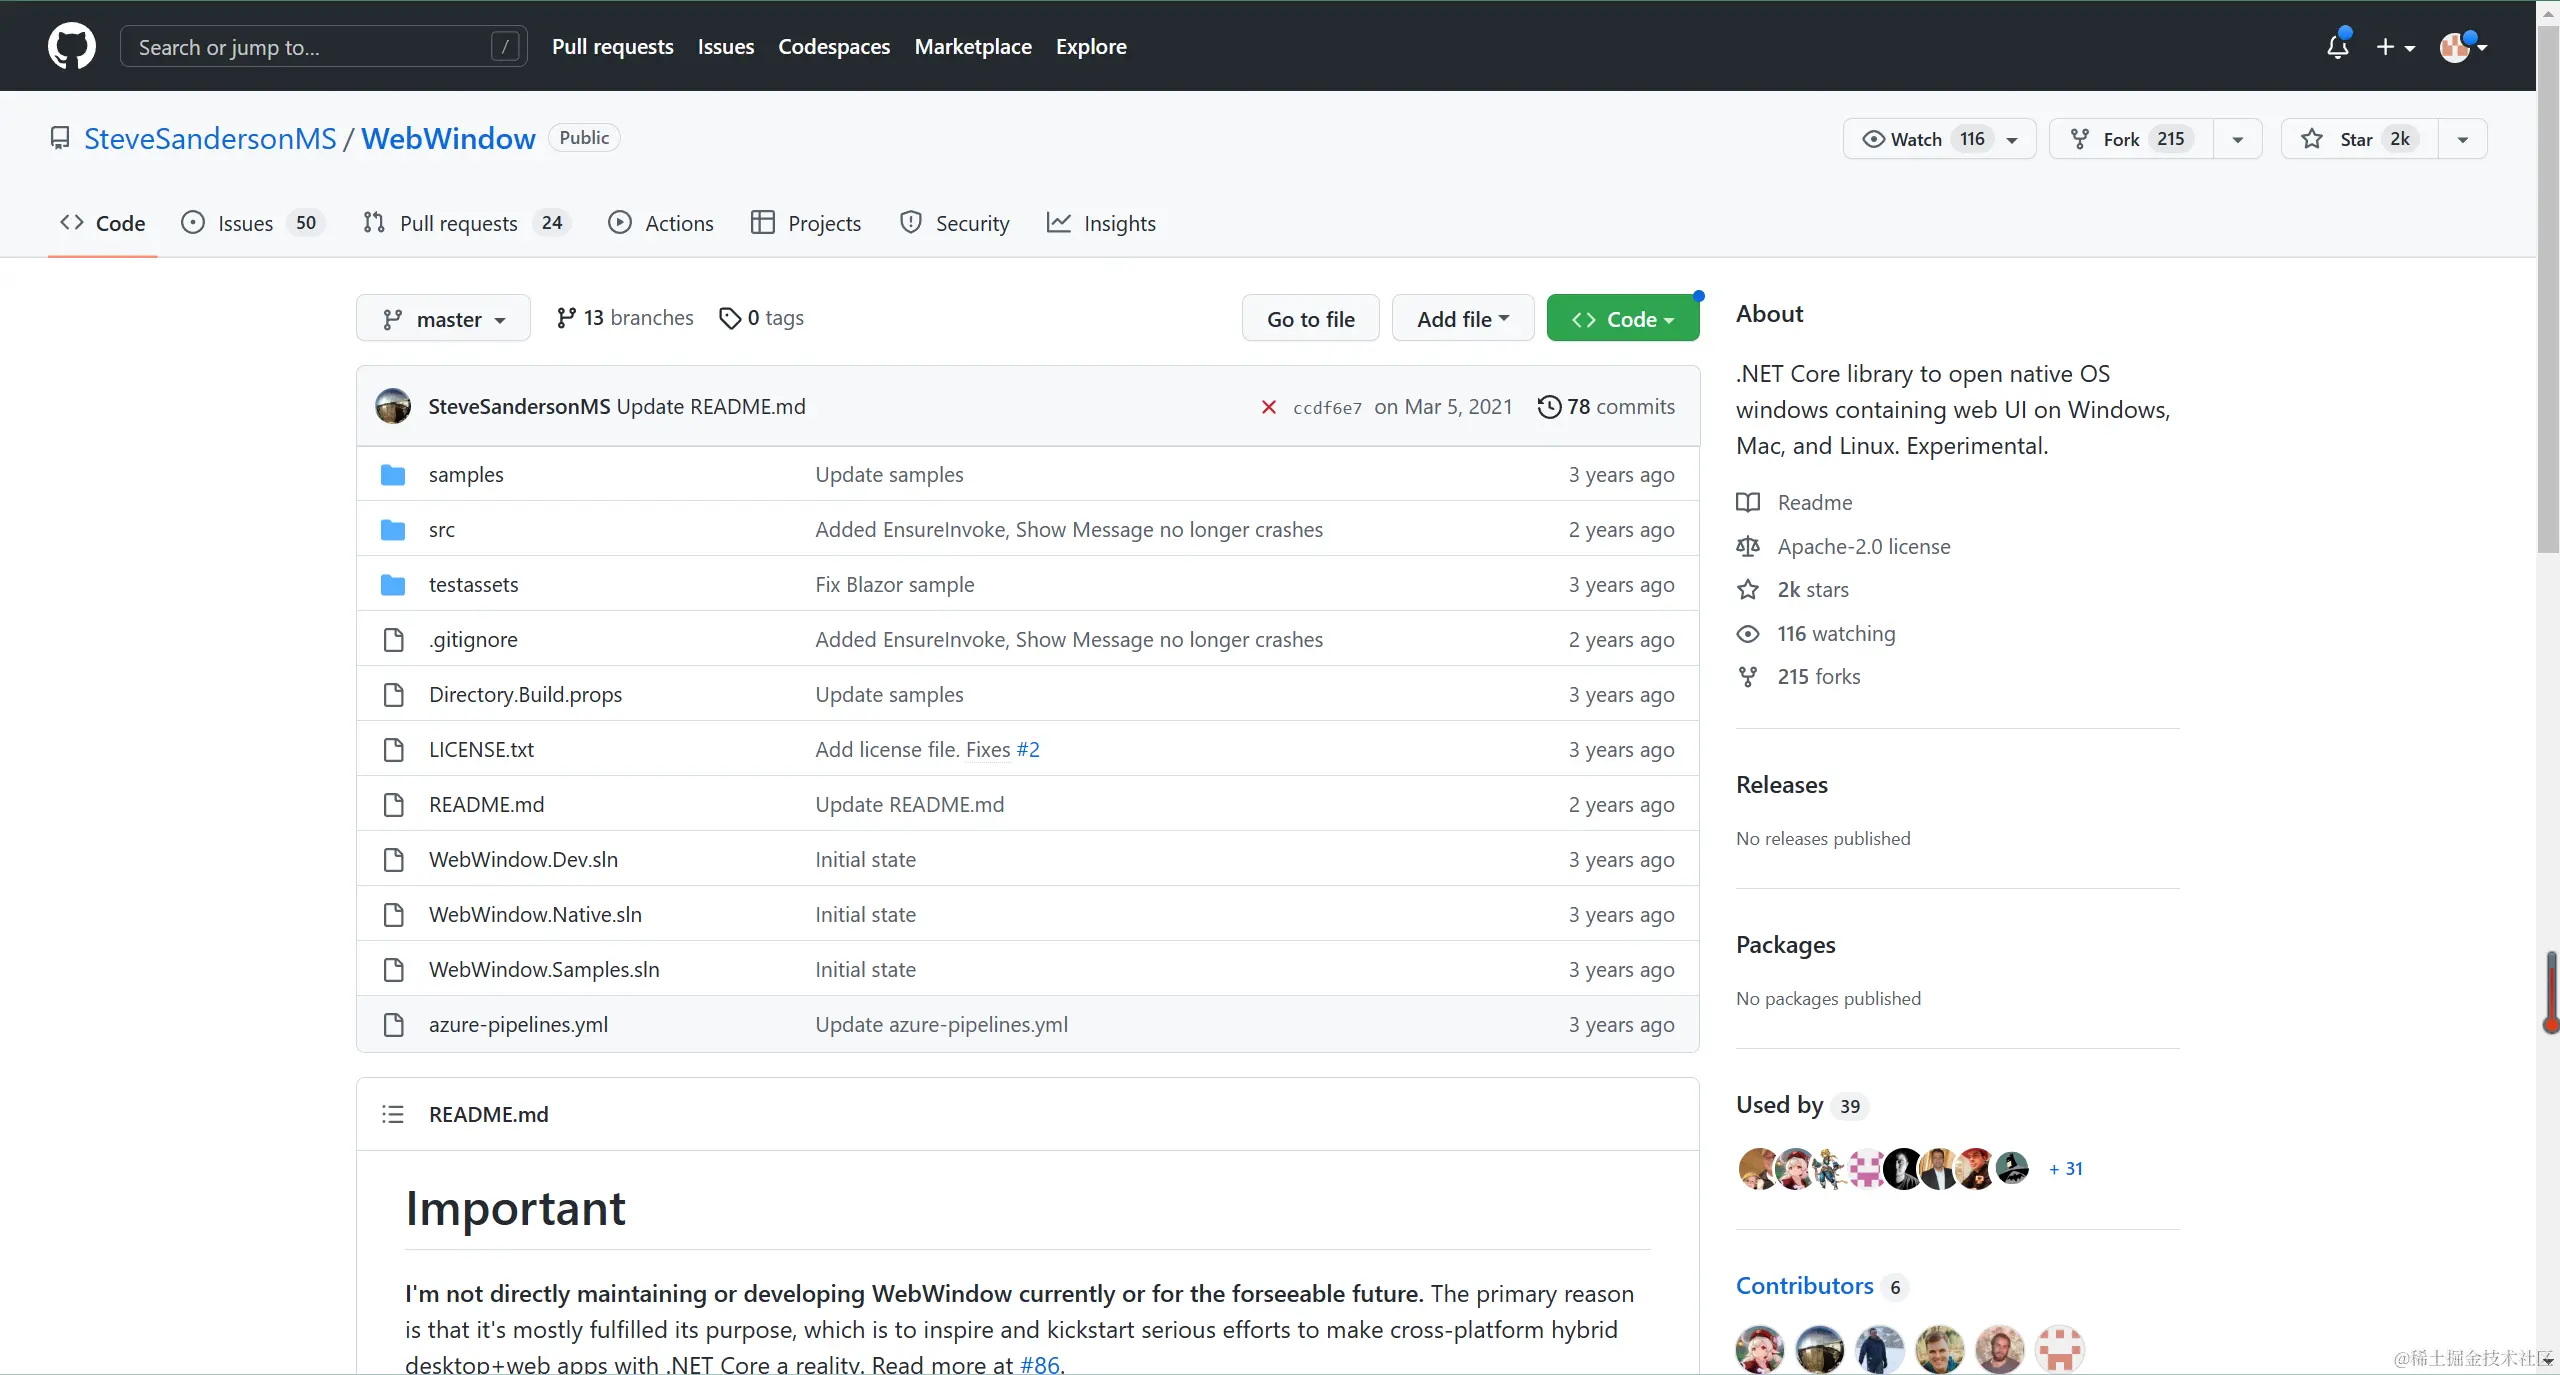Click the 0 tags tag icon
Screen dimensions: 2560x1375
pos(730,318)
